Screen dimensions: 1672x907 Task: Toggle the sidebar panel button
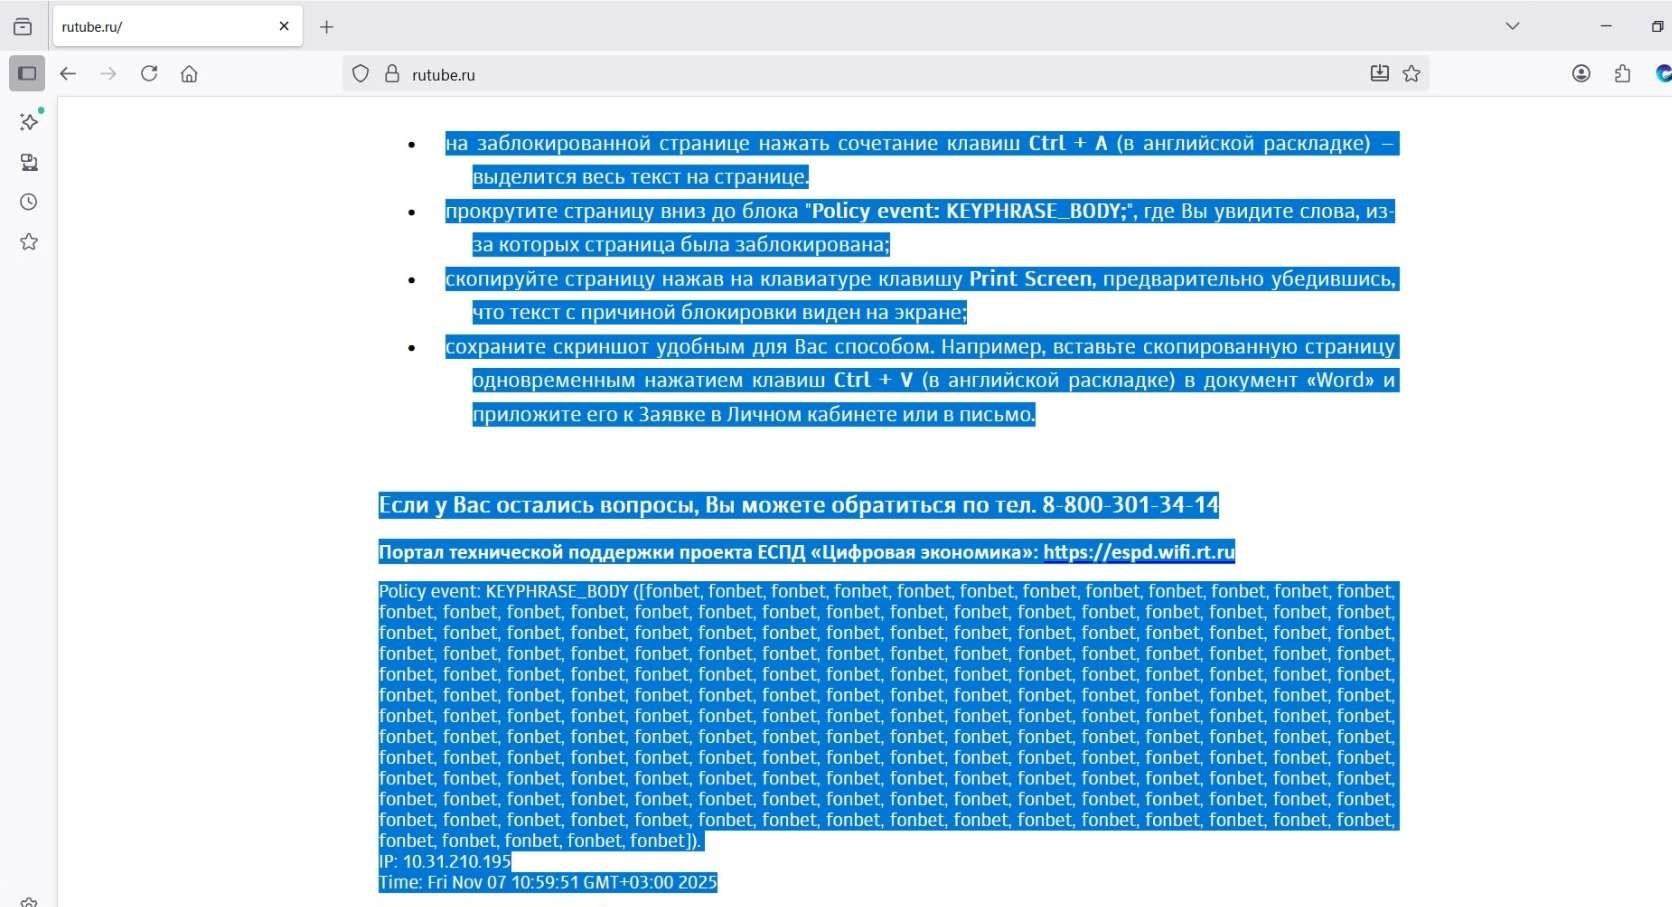(27, 74)
